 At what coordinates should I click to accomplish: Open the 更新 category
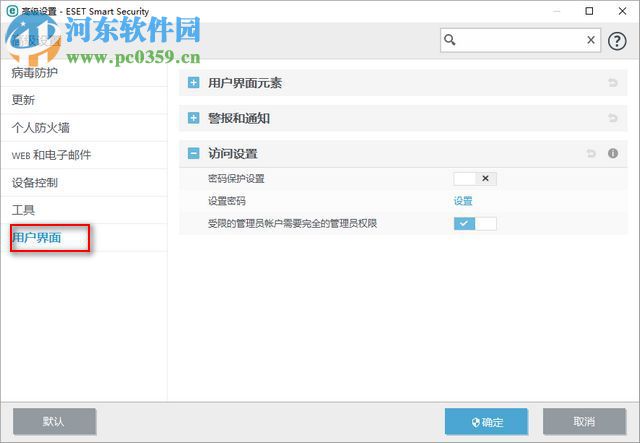pyautogui.click(x=84, y=100)
